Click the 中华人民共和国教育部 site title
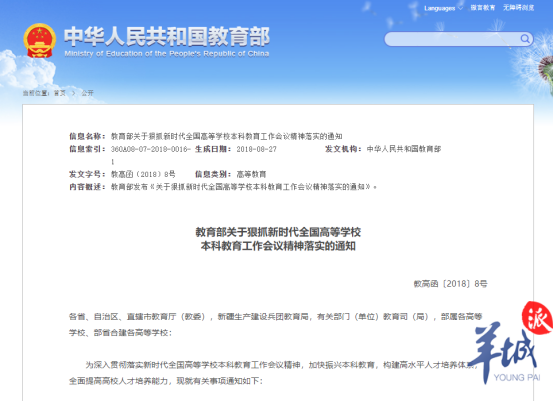 (167, 36)
